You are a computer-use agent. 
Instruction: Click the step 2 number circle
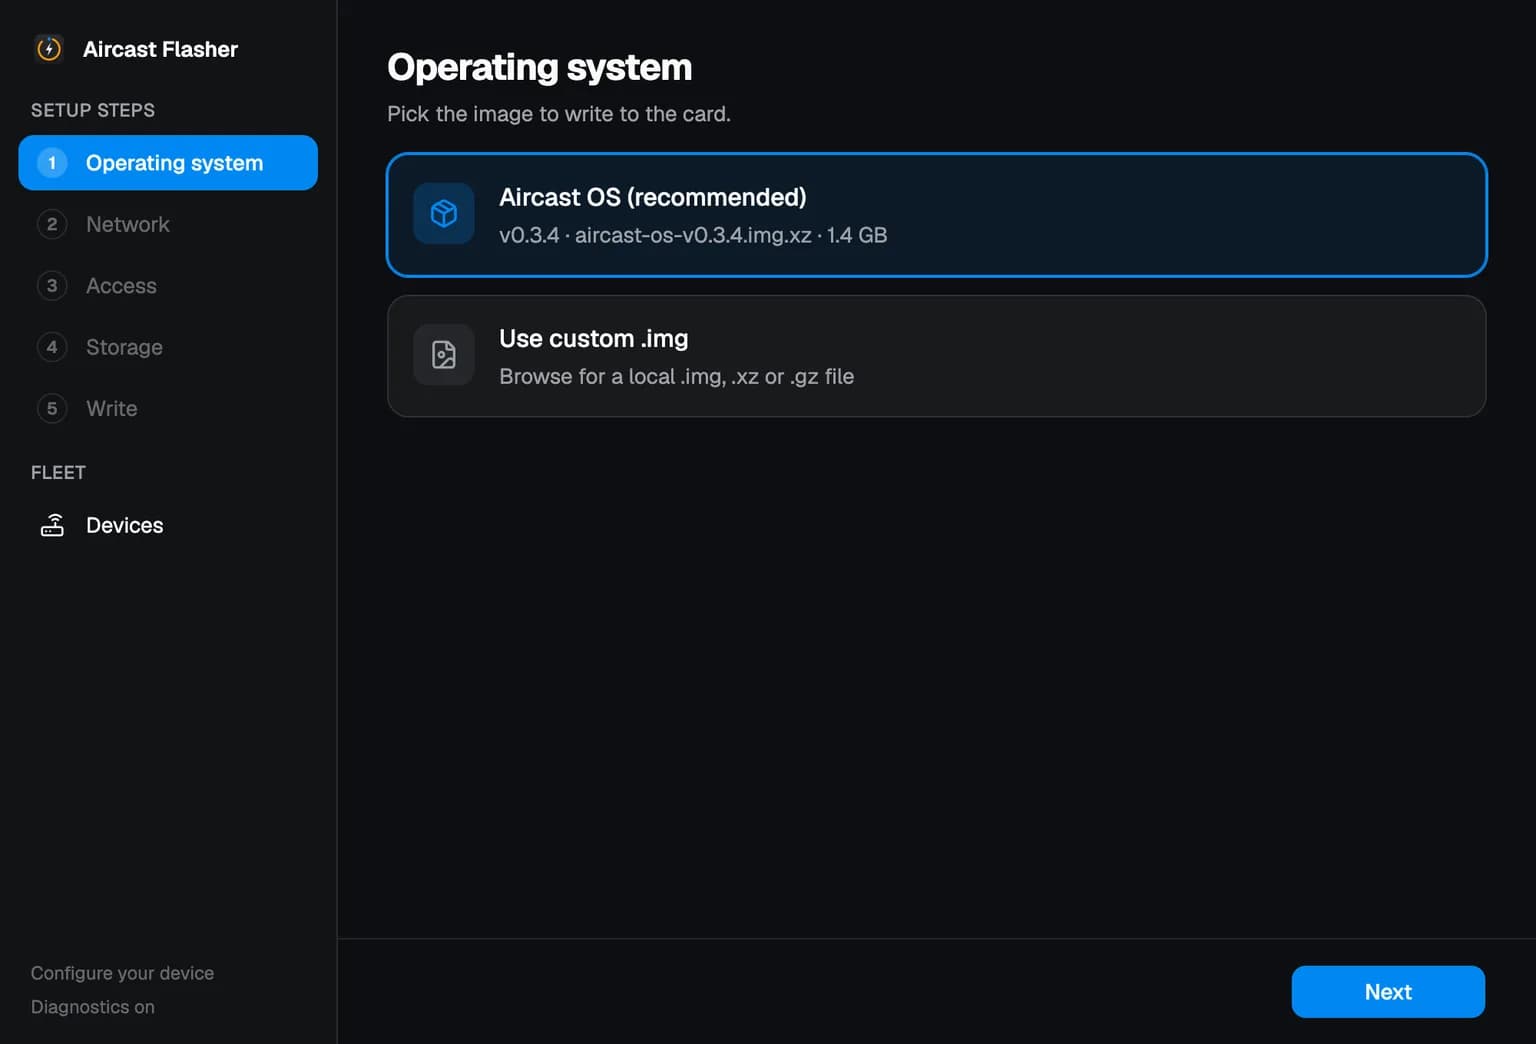52,224
